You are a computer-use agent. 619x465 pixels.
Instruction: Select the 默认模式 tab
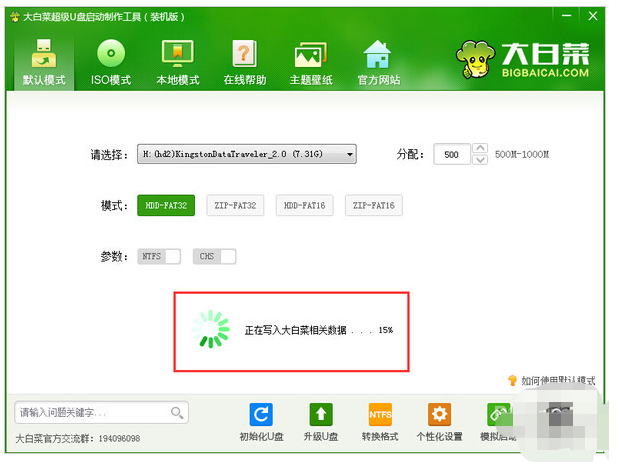pyautogui.click(x=44, y=62)
